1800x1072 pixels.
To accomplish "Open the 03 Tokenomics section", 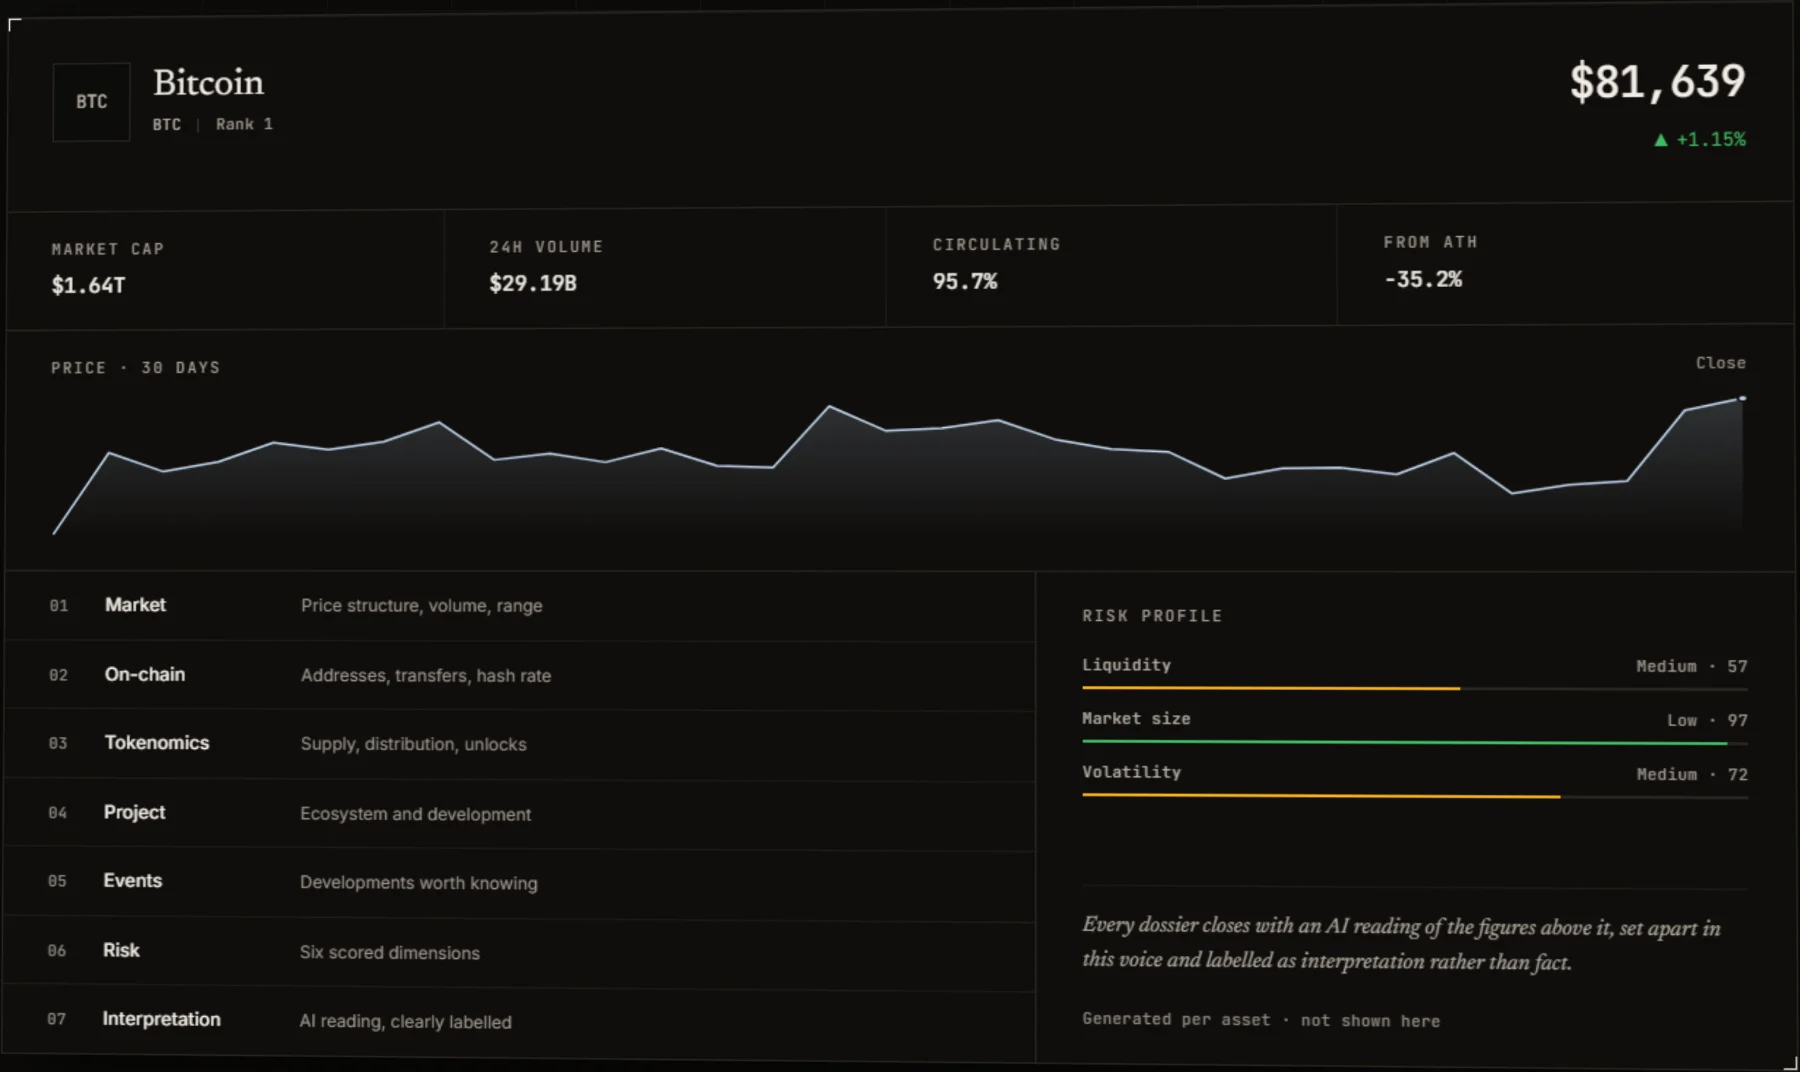I will coord(520,744).
